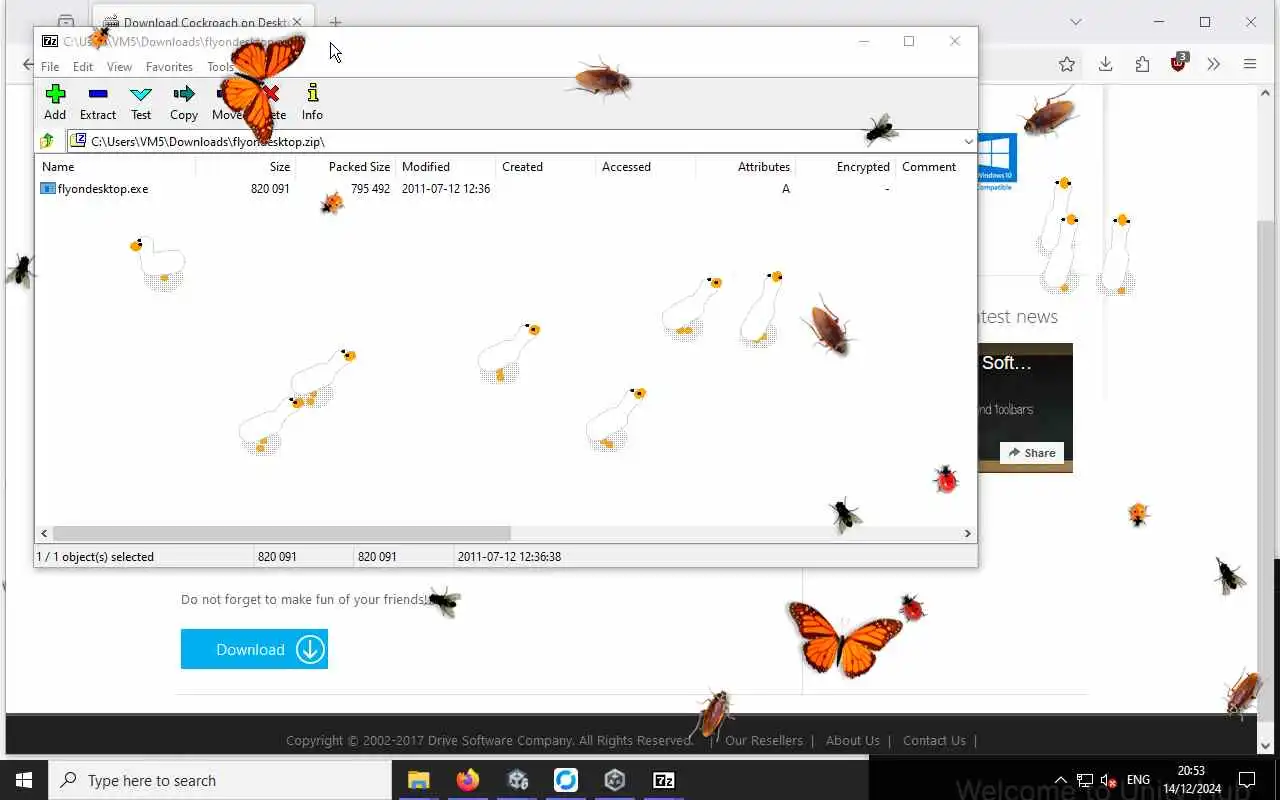Open the Firefox list all tabs chevron
This screenshot has height=800, width=1280.
pyautogui.click(x=1076, y=22)
